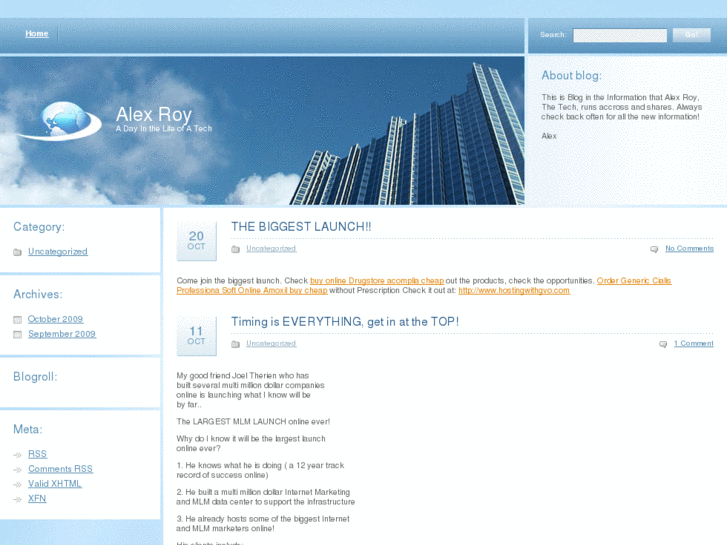Click the folder icon beside sidebar Uncategorized
This screenshot has width=727, height=545.
click(18, 252)
